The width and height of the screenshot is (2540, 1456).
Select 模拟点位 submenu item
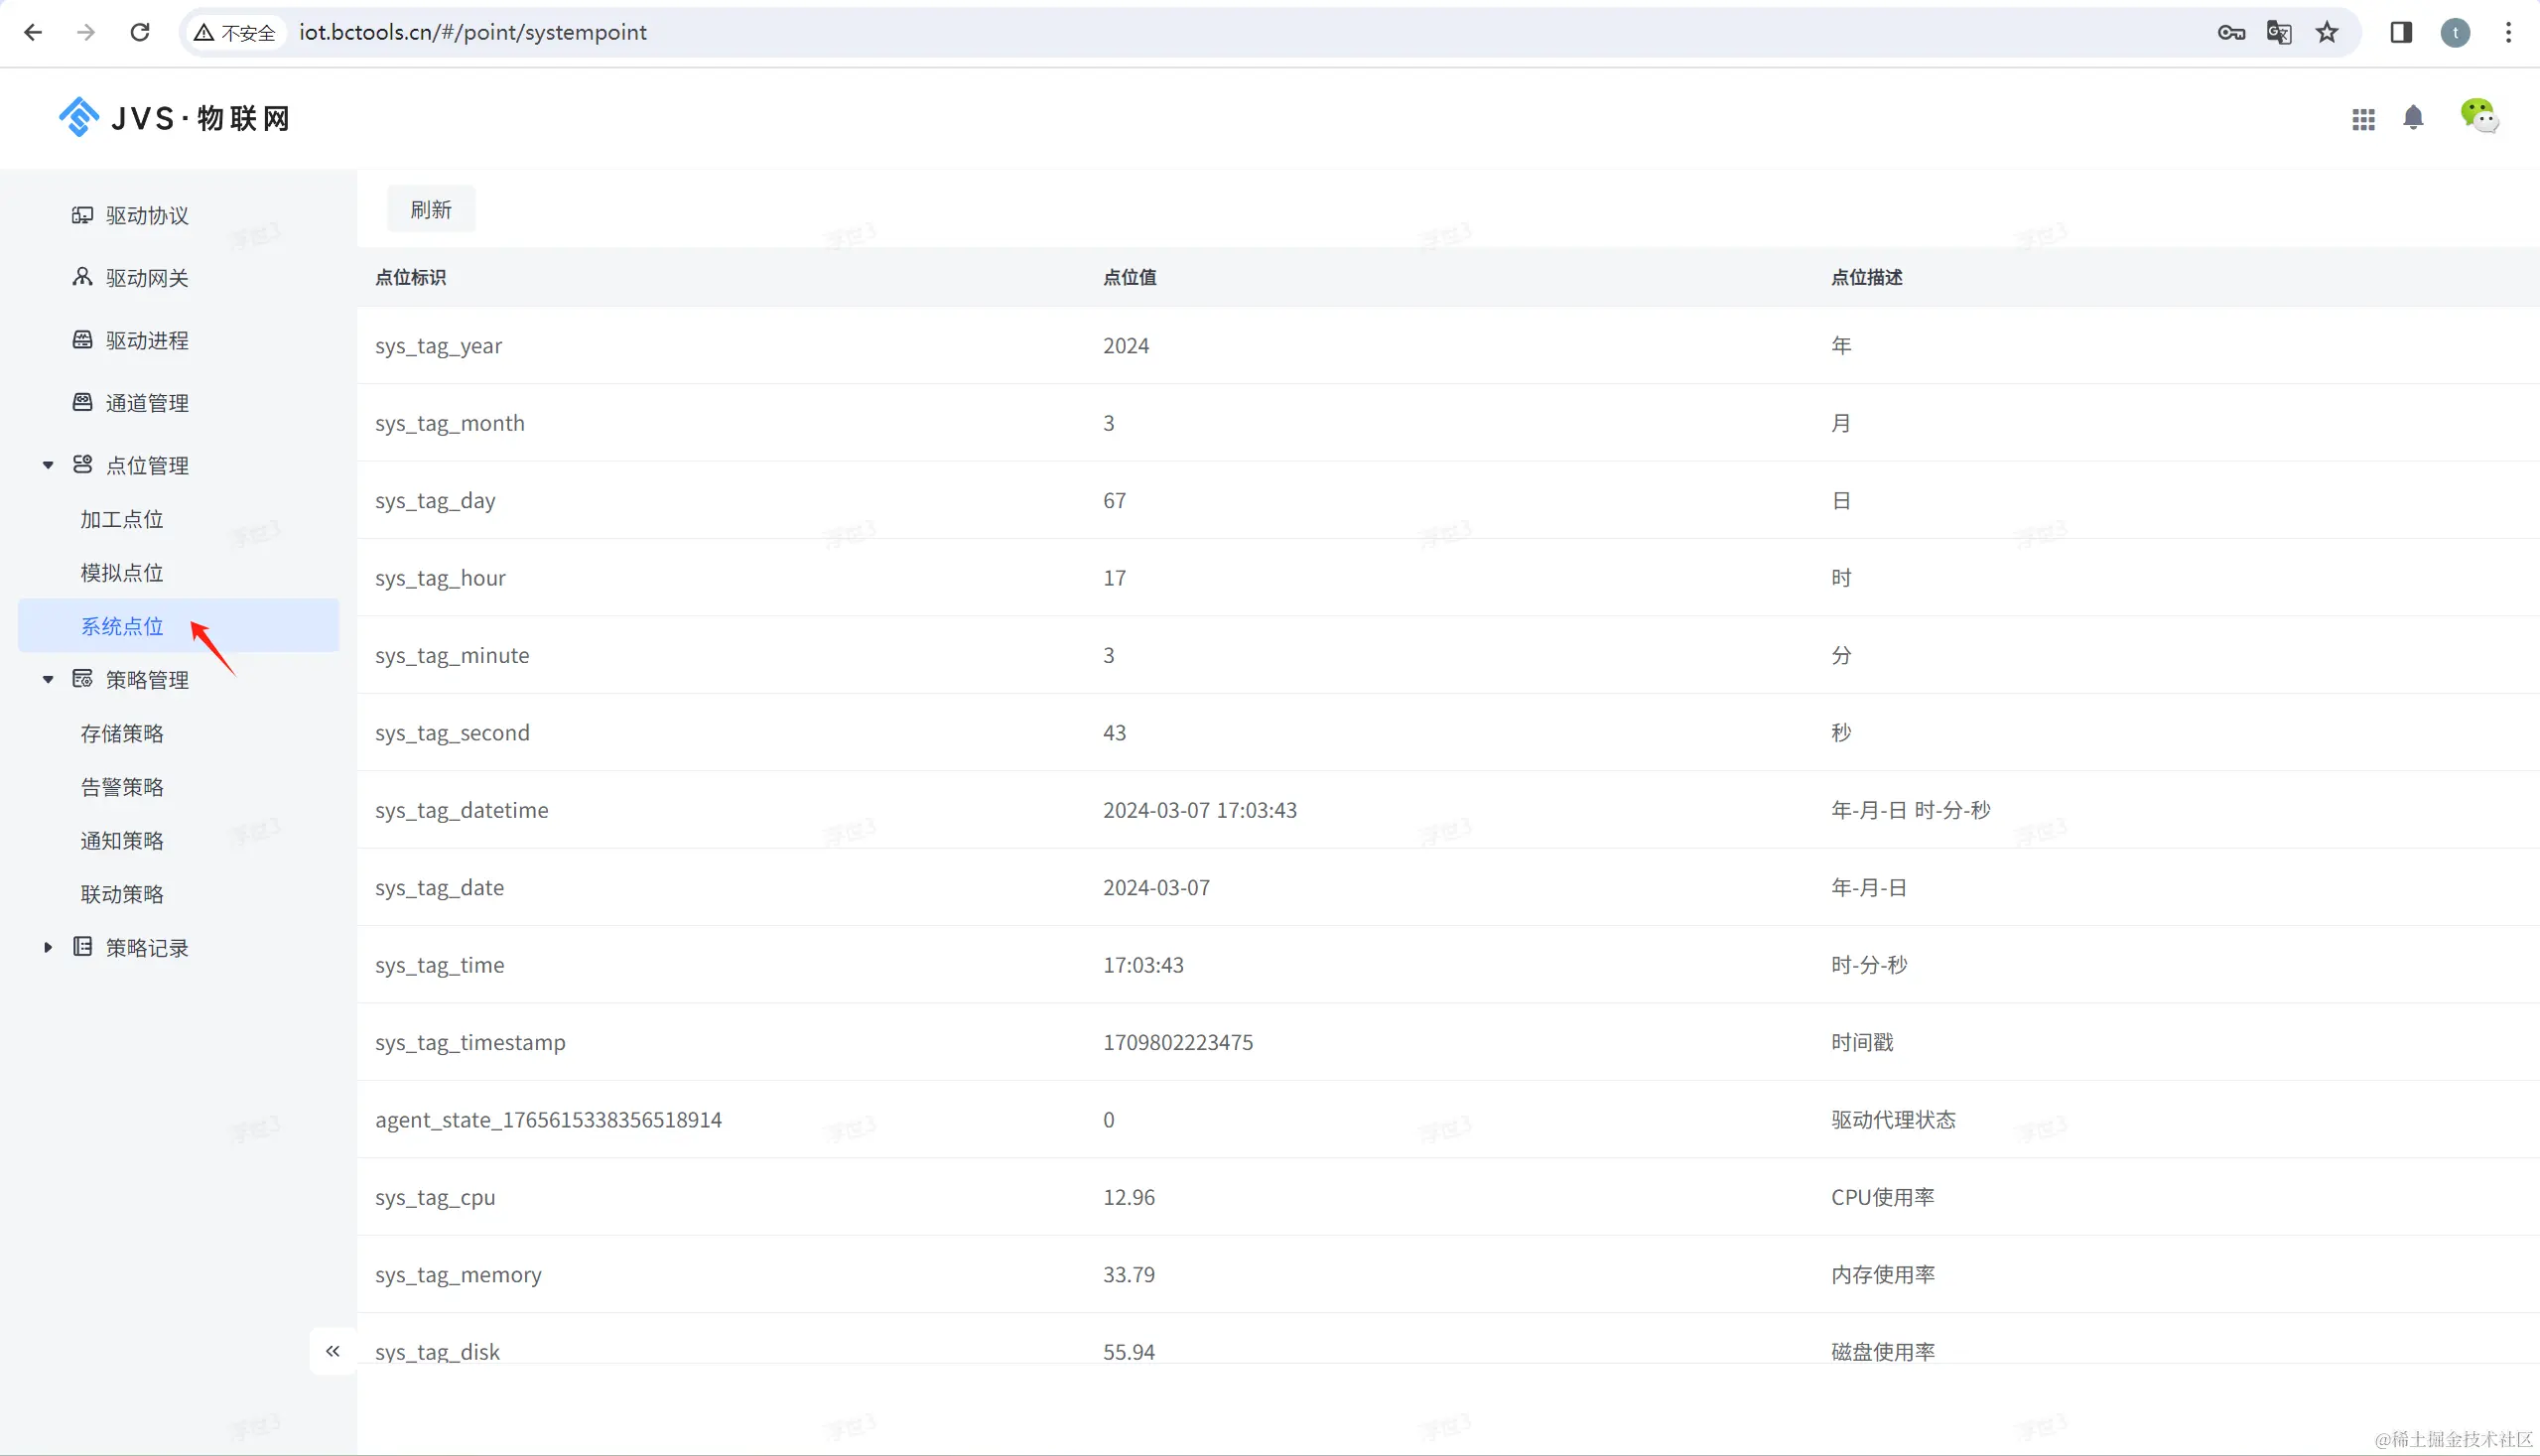tap(122, 573)
